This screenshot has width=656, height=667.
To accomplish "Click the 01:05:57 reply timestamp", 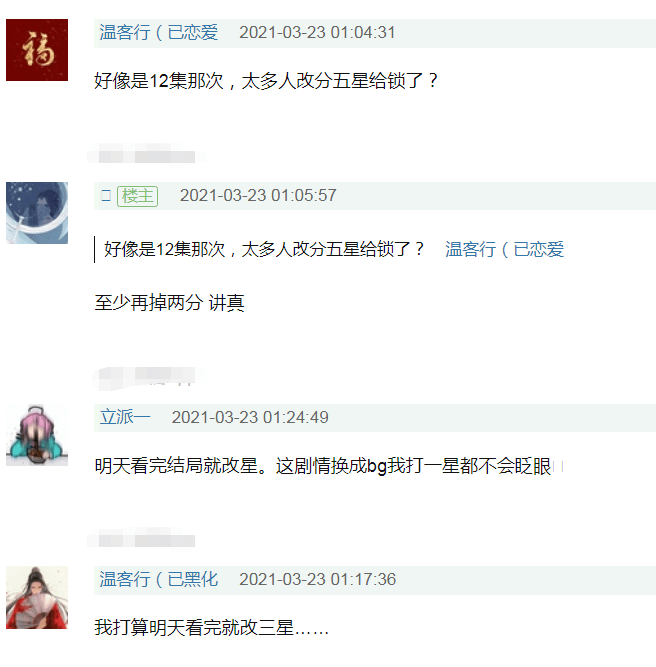I will tap(258, 196).
